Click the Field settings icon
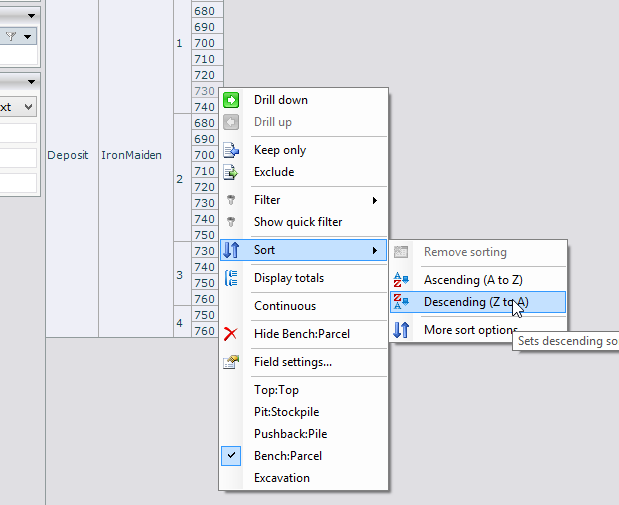The width and height of the screenshot is (619, 505). coord(231,362)
